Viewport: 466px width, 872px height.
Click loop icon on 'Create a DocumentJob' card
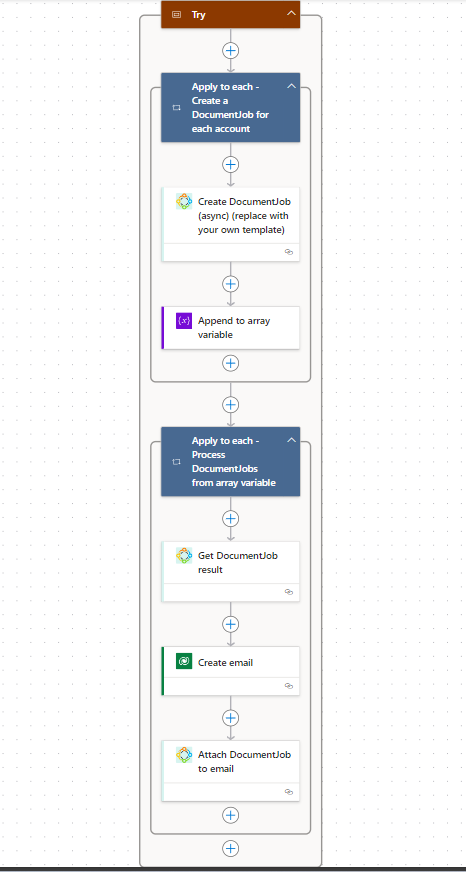click(x=176, y=108)
